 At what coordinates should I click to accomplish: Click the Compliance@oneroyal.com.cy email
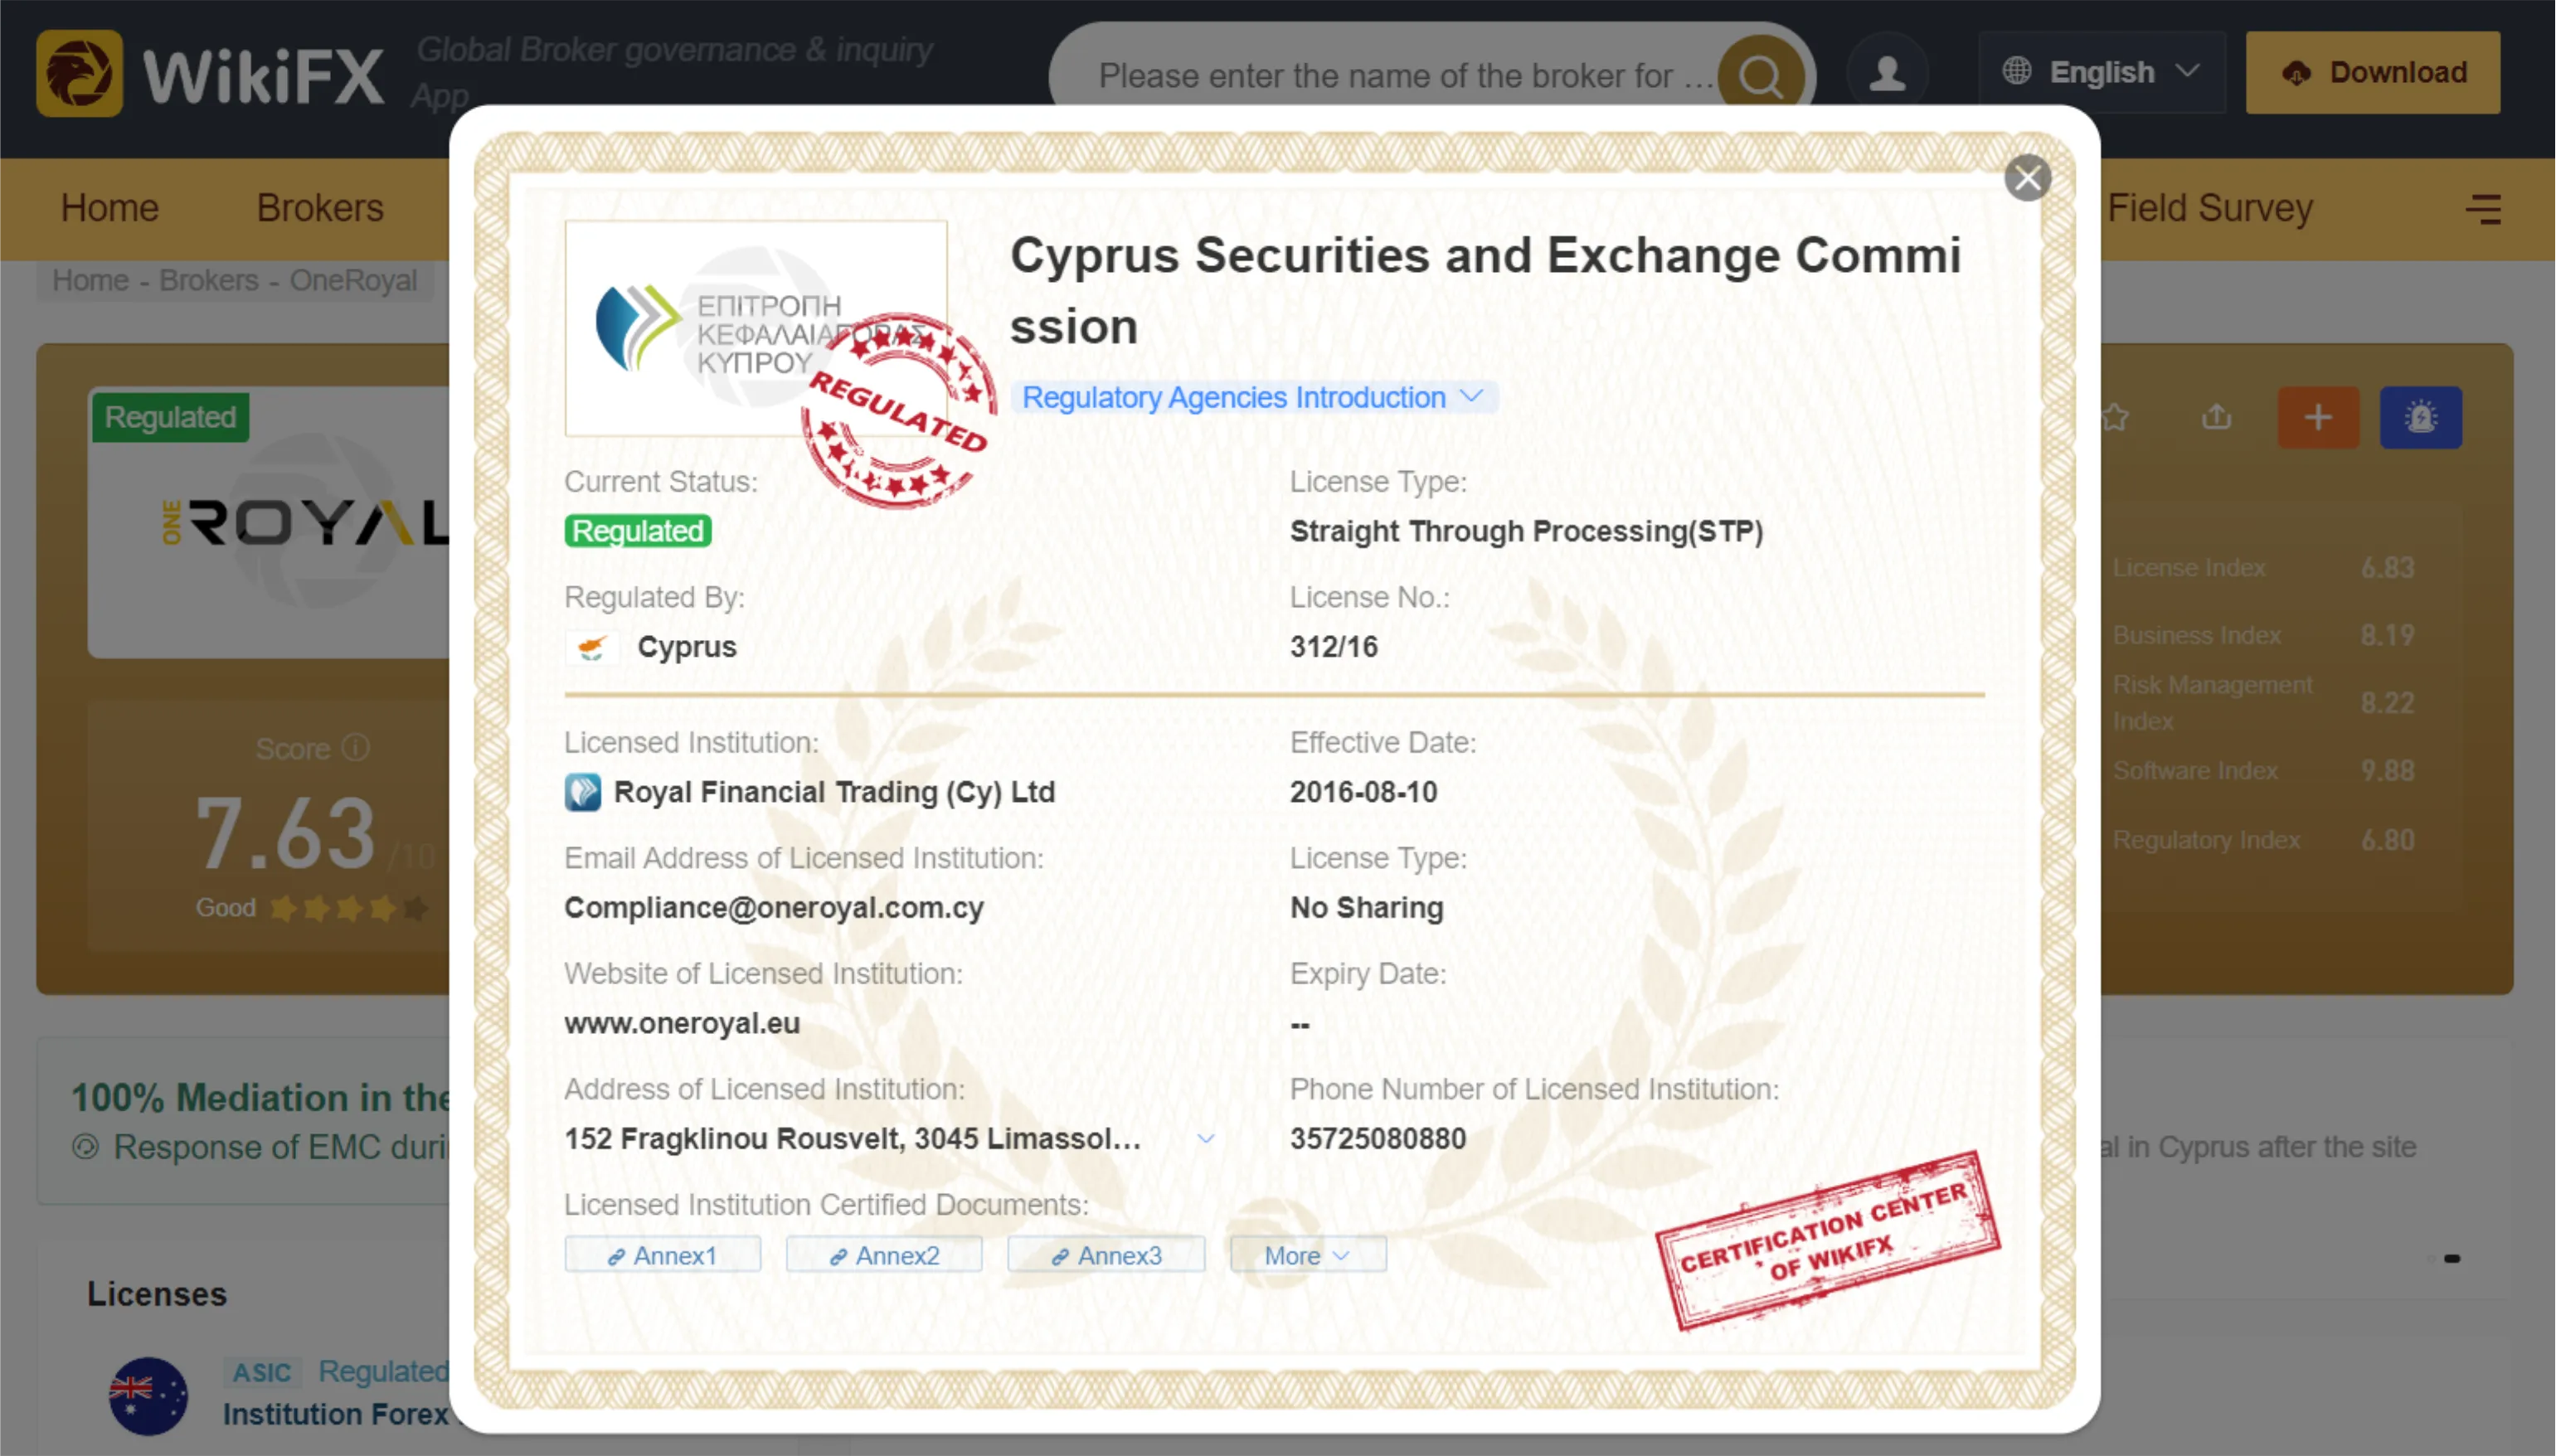coord(774,908)
